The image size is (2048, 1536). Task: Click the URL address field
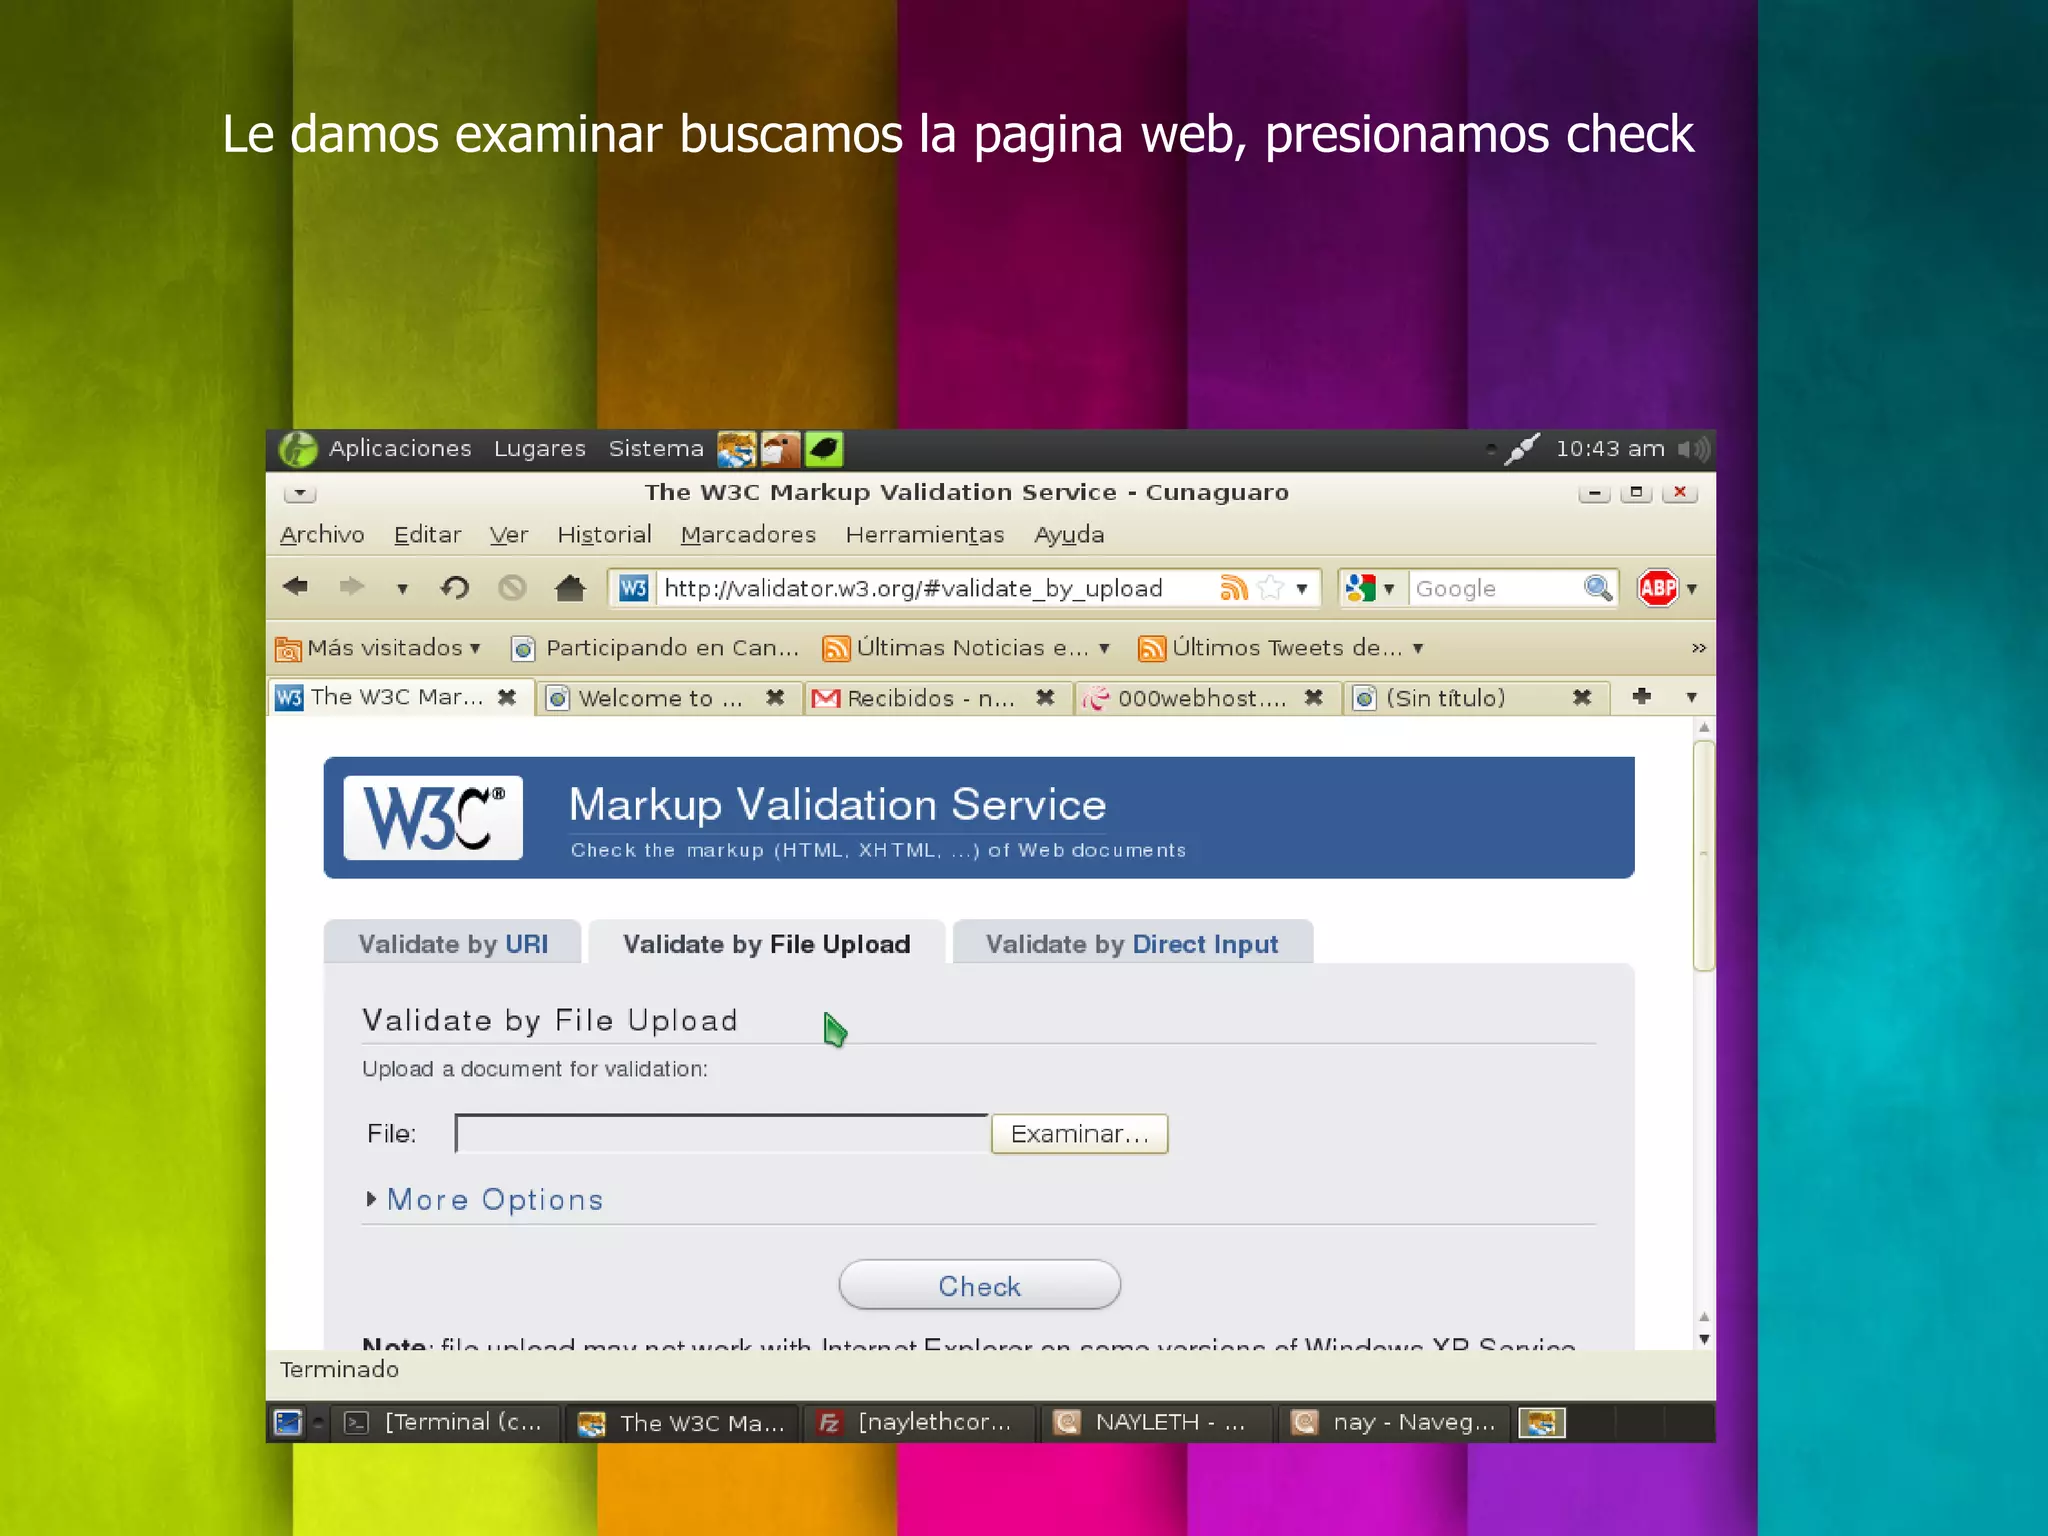click(935, 588)
